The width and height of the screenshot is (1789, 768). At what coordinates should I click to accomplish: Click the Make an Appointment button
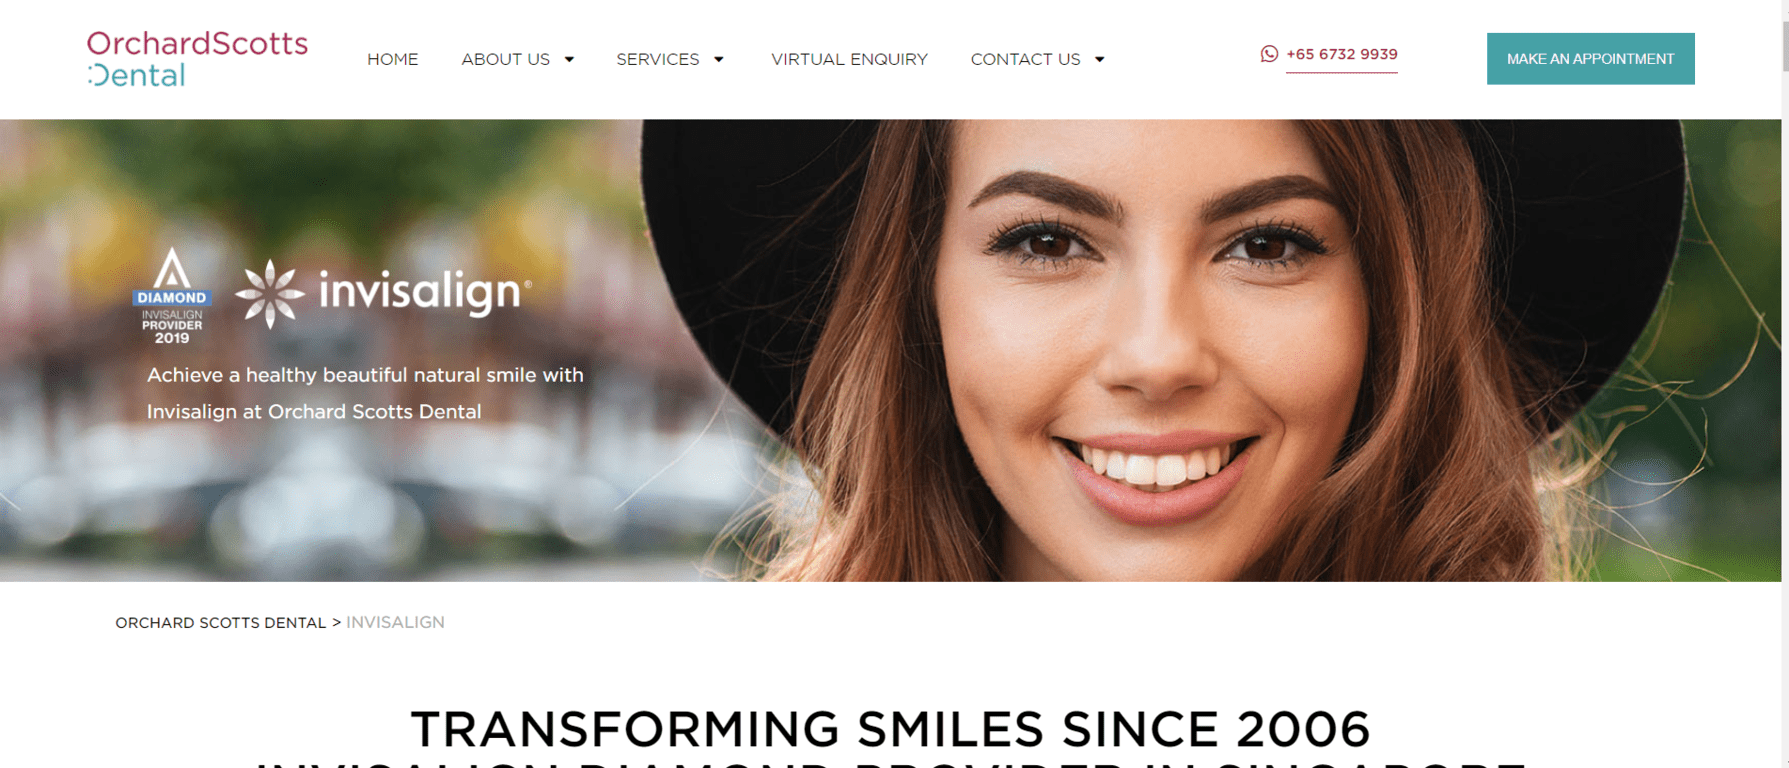point(1590,59)
